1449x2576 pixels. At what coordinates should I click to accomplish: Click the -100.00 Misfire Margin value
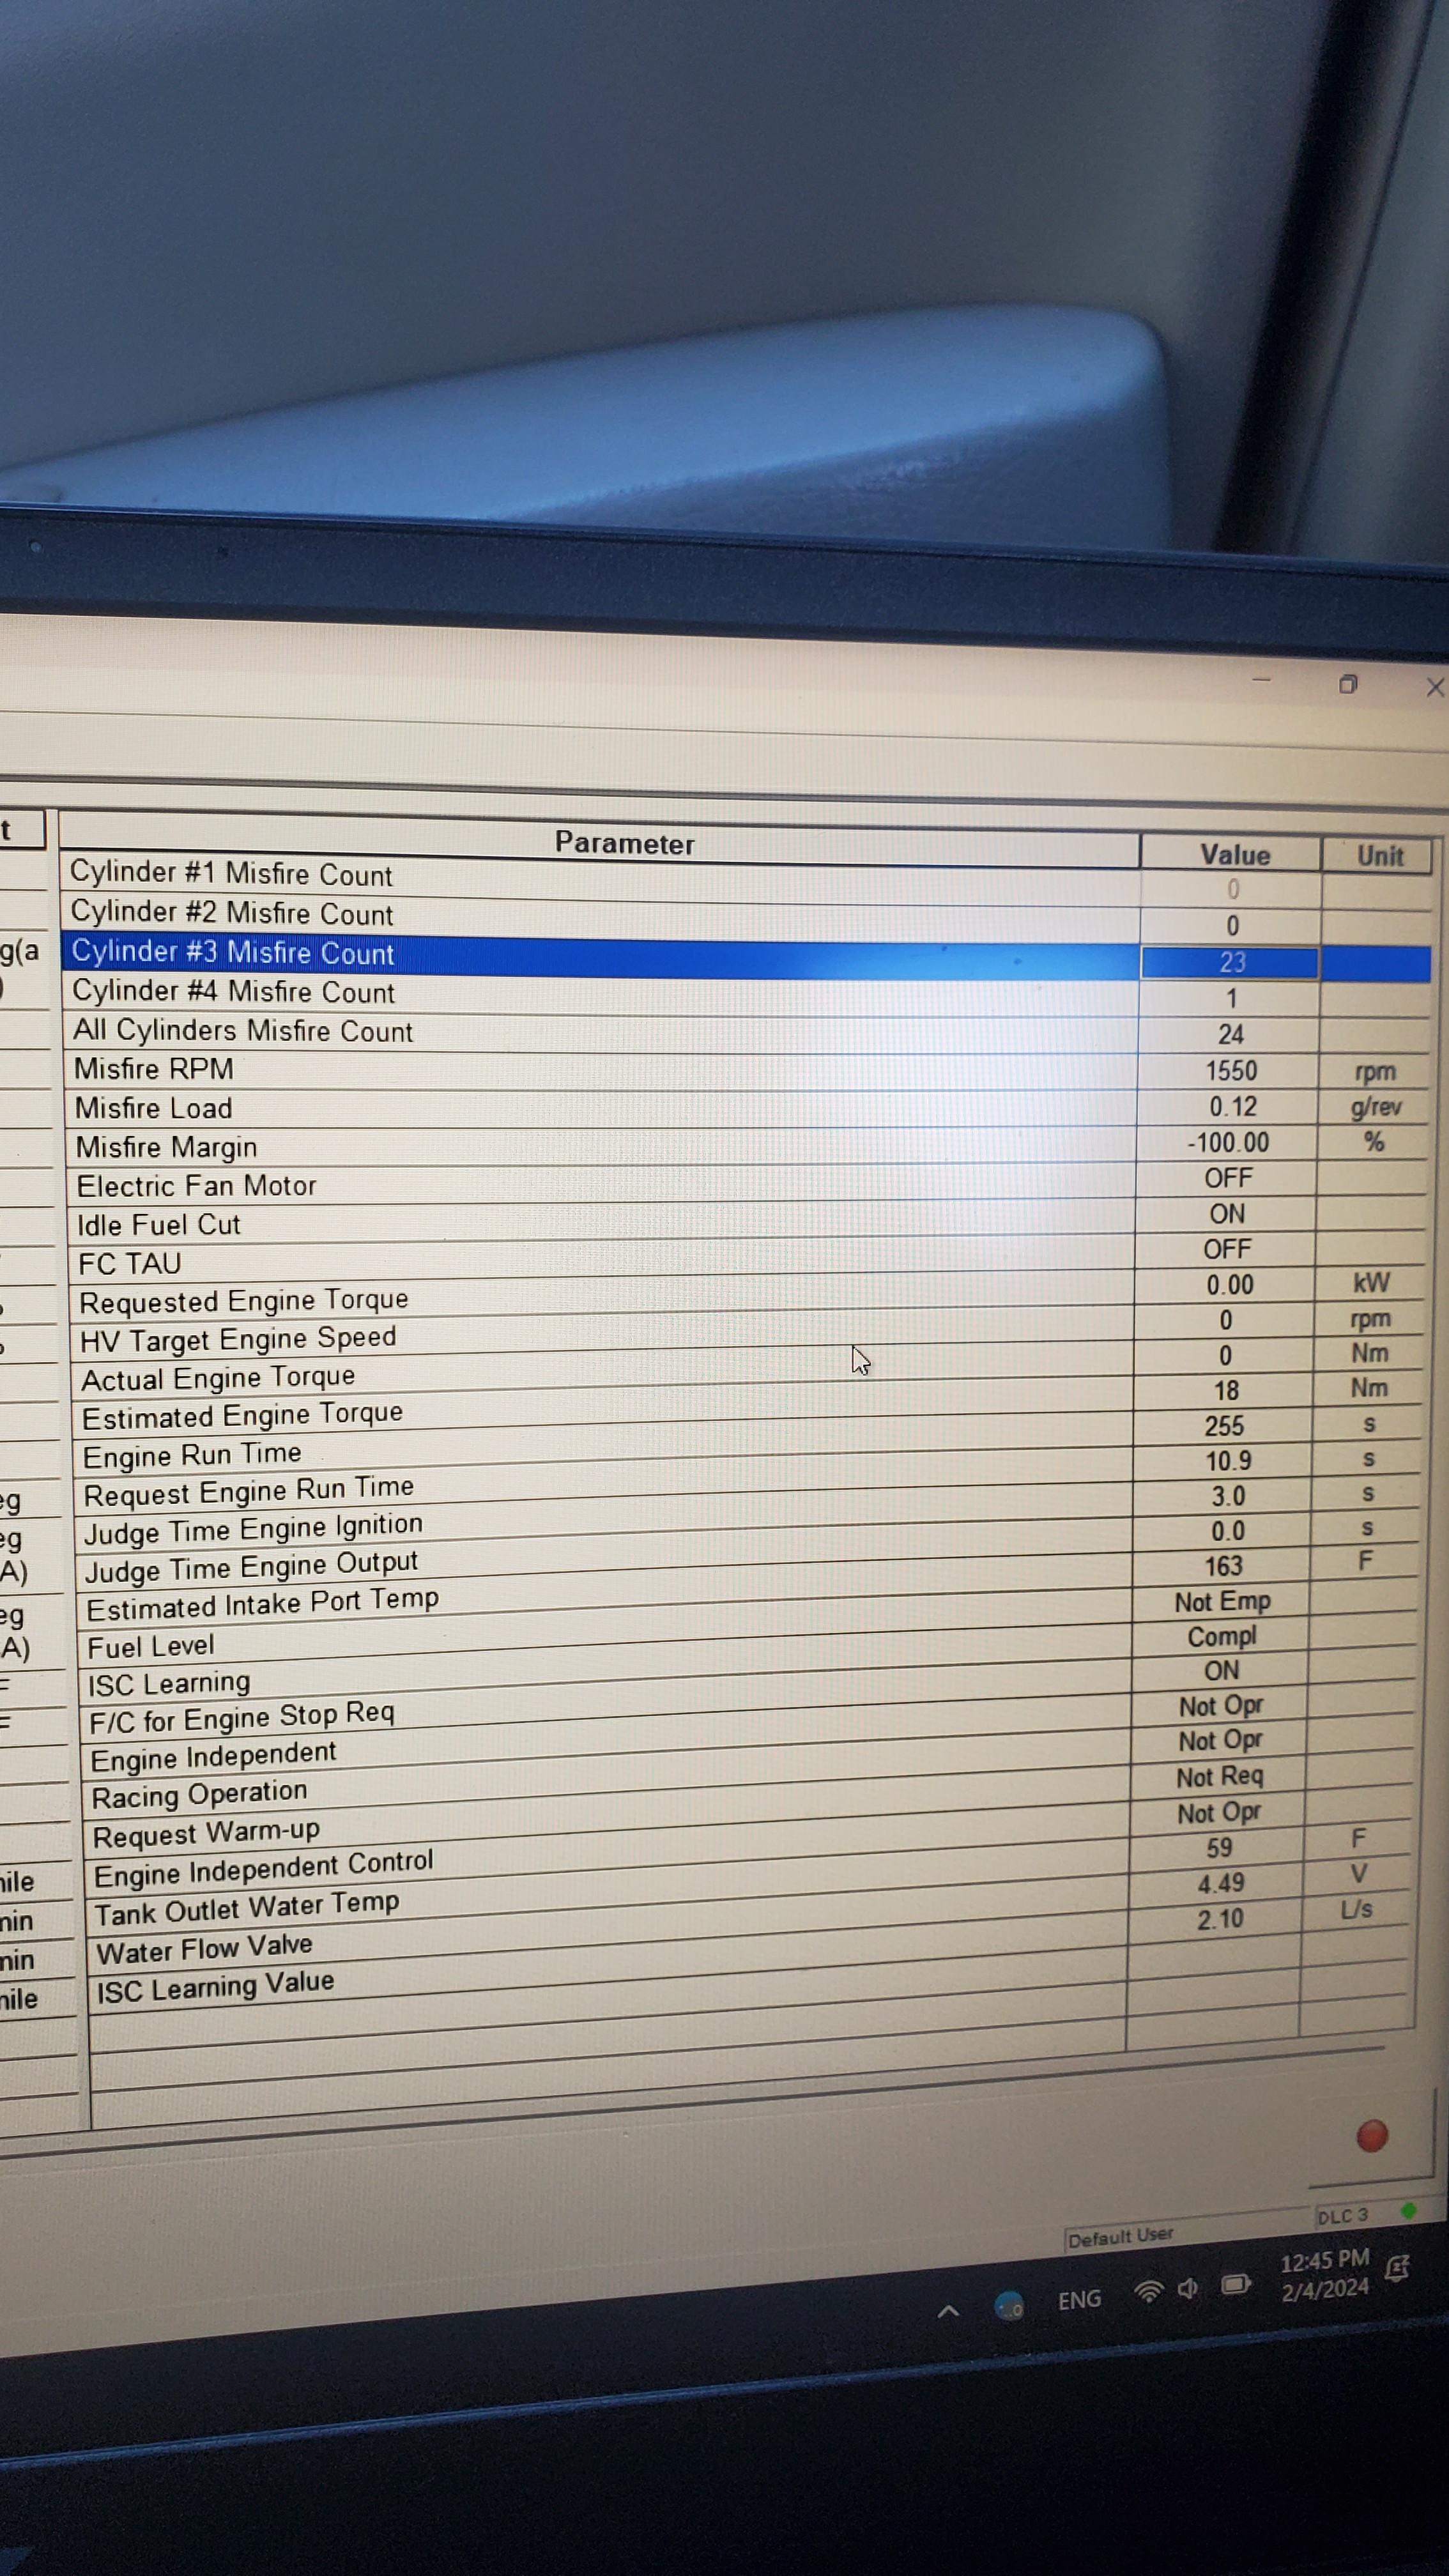(x=1228, y=1142)
